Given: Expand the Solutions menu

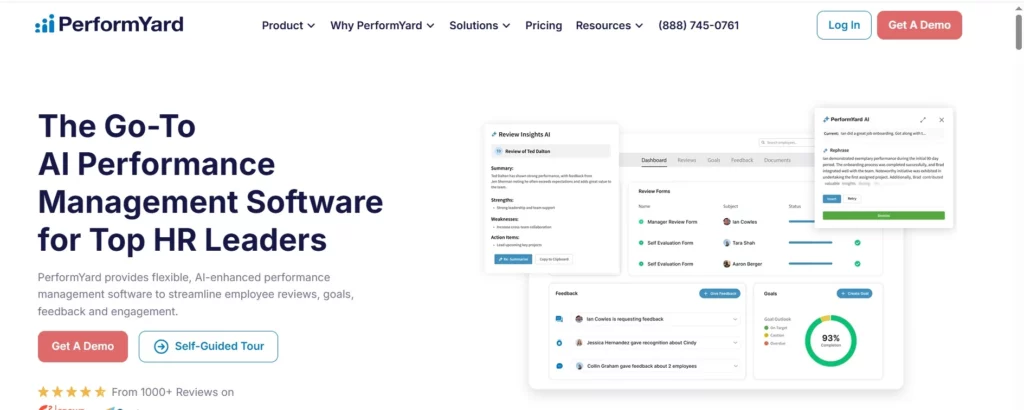Looking at the screenshot, I should (480, 25).
